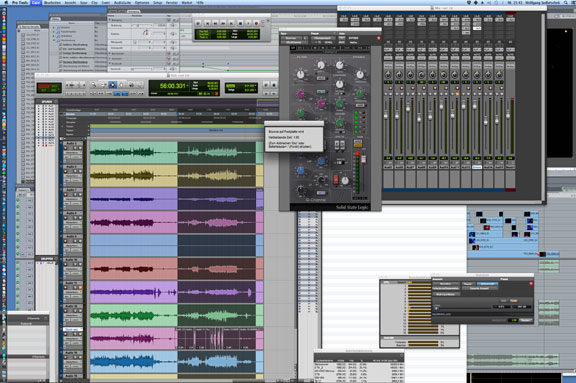Click Stop in the floating Transport window

click(x=240, y=23)
